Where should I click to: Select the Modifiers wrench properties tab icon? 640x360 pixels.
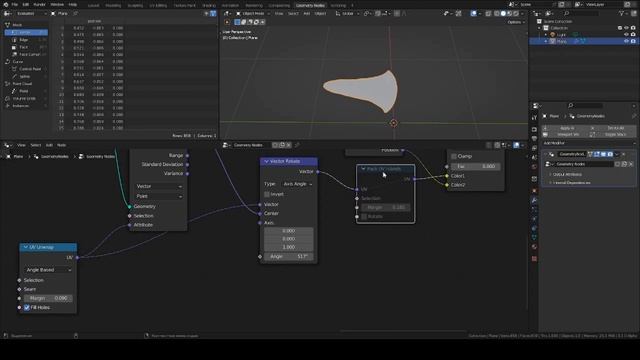[534, 200]
